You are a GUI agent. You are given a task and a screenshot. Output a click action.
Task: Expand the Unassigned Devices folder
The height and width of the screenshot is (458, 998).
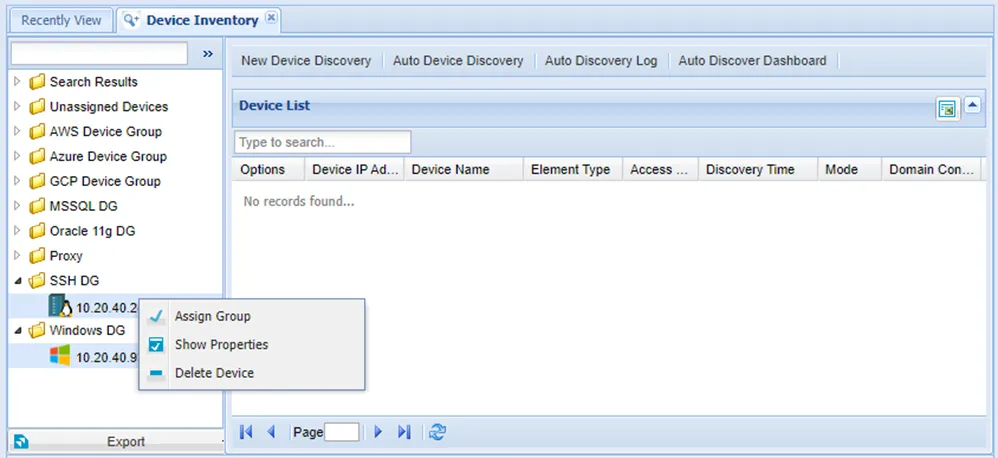coord(17,106)
